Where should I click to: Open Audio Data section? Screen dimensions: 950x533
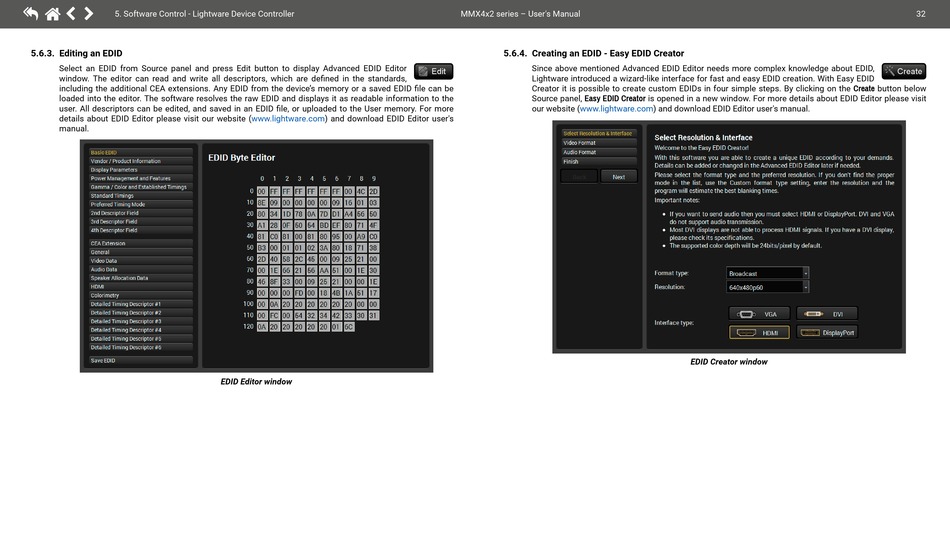coord(141,270)
